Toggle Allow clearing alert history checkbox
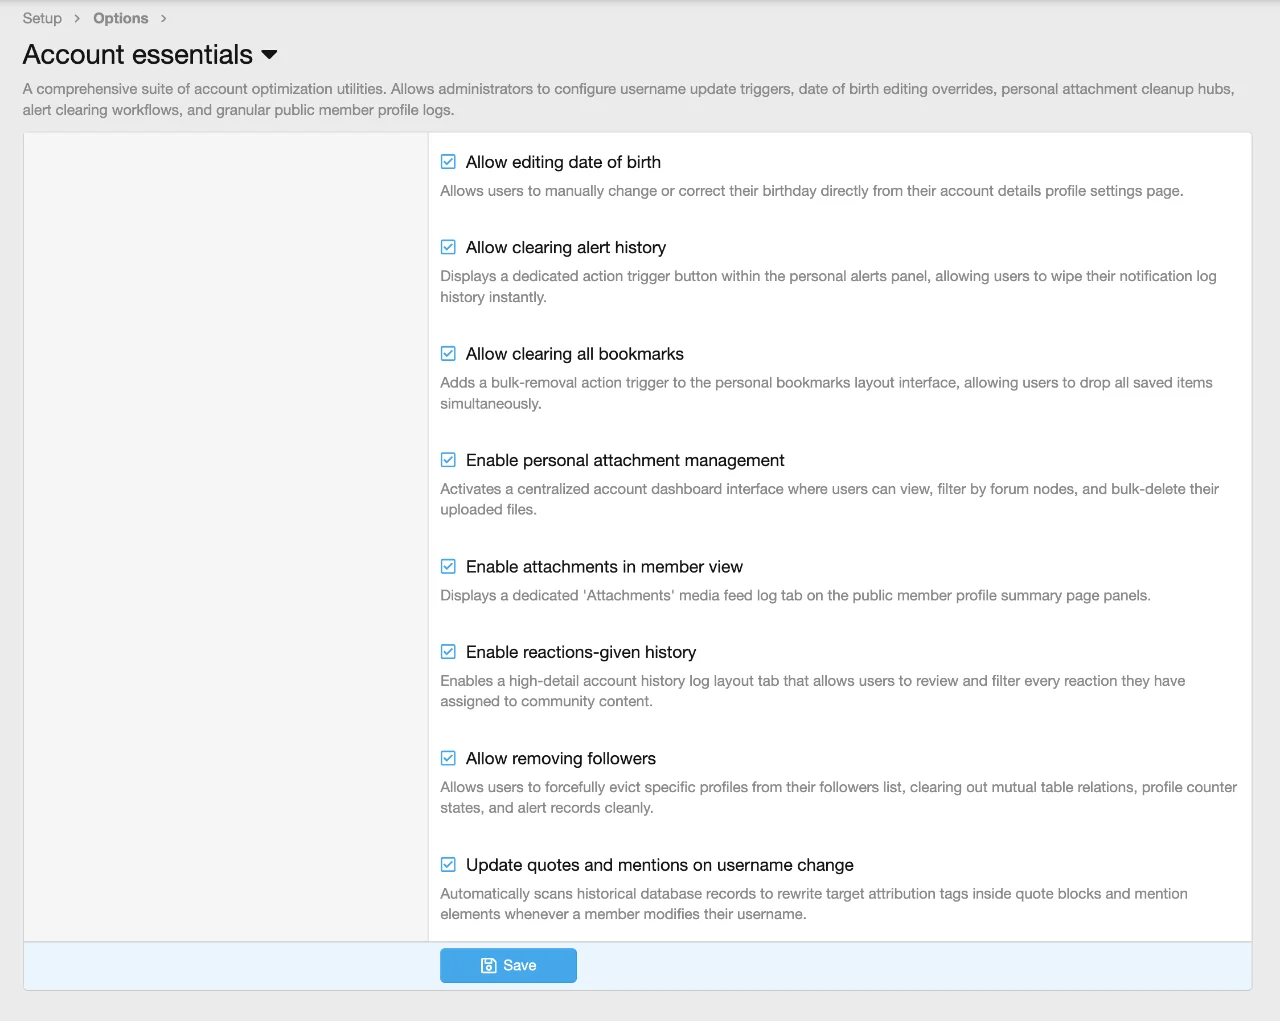This screenshot has width=1280, height=1021. pos(448,247)
